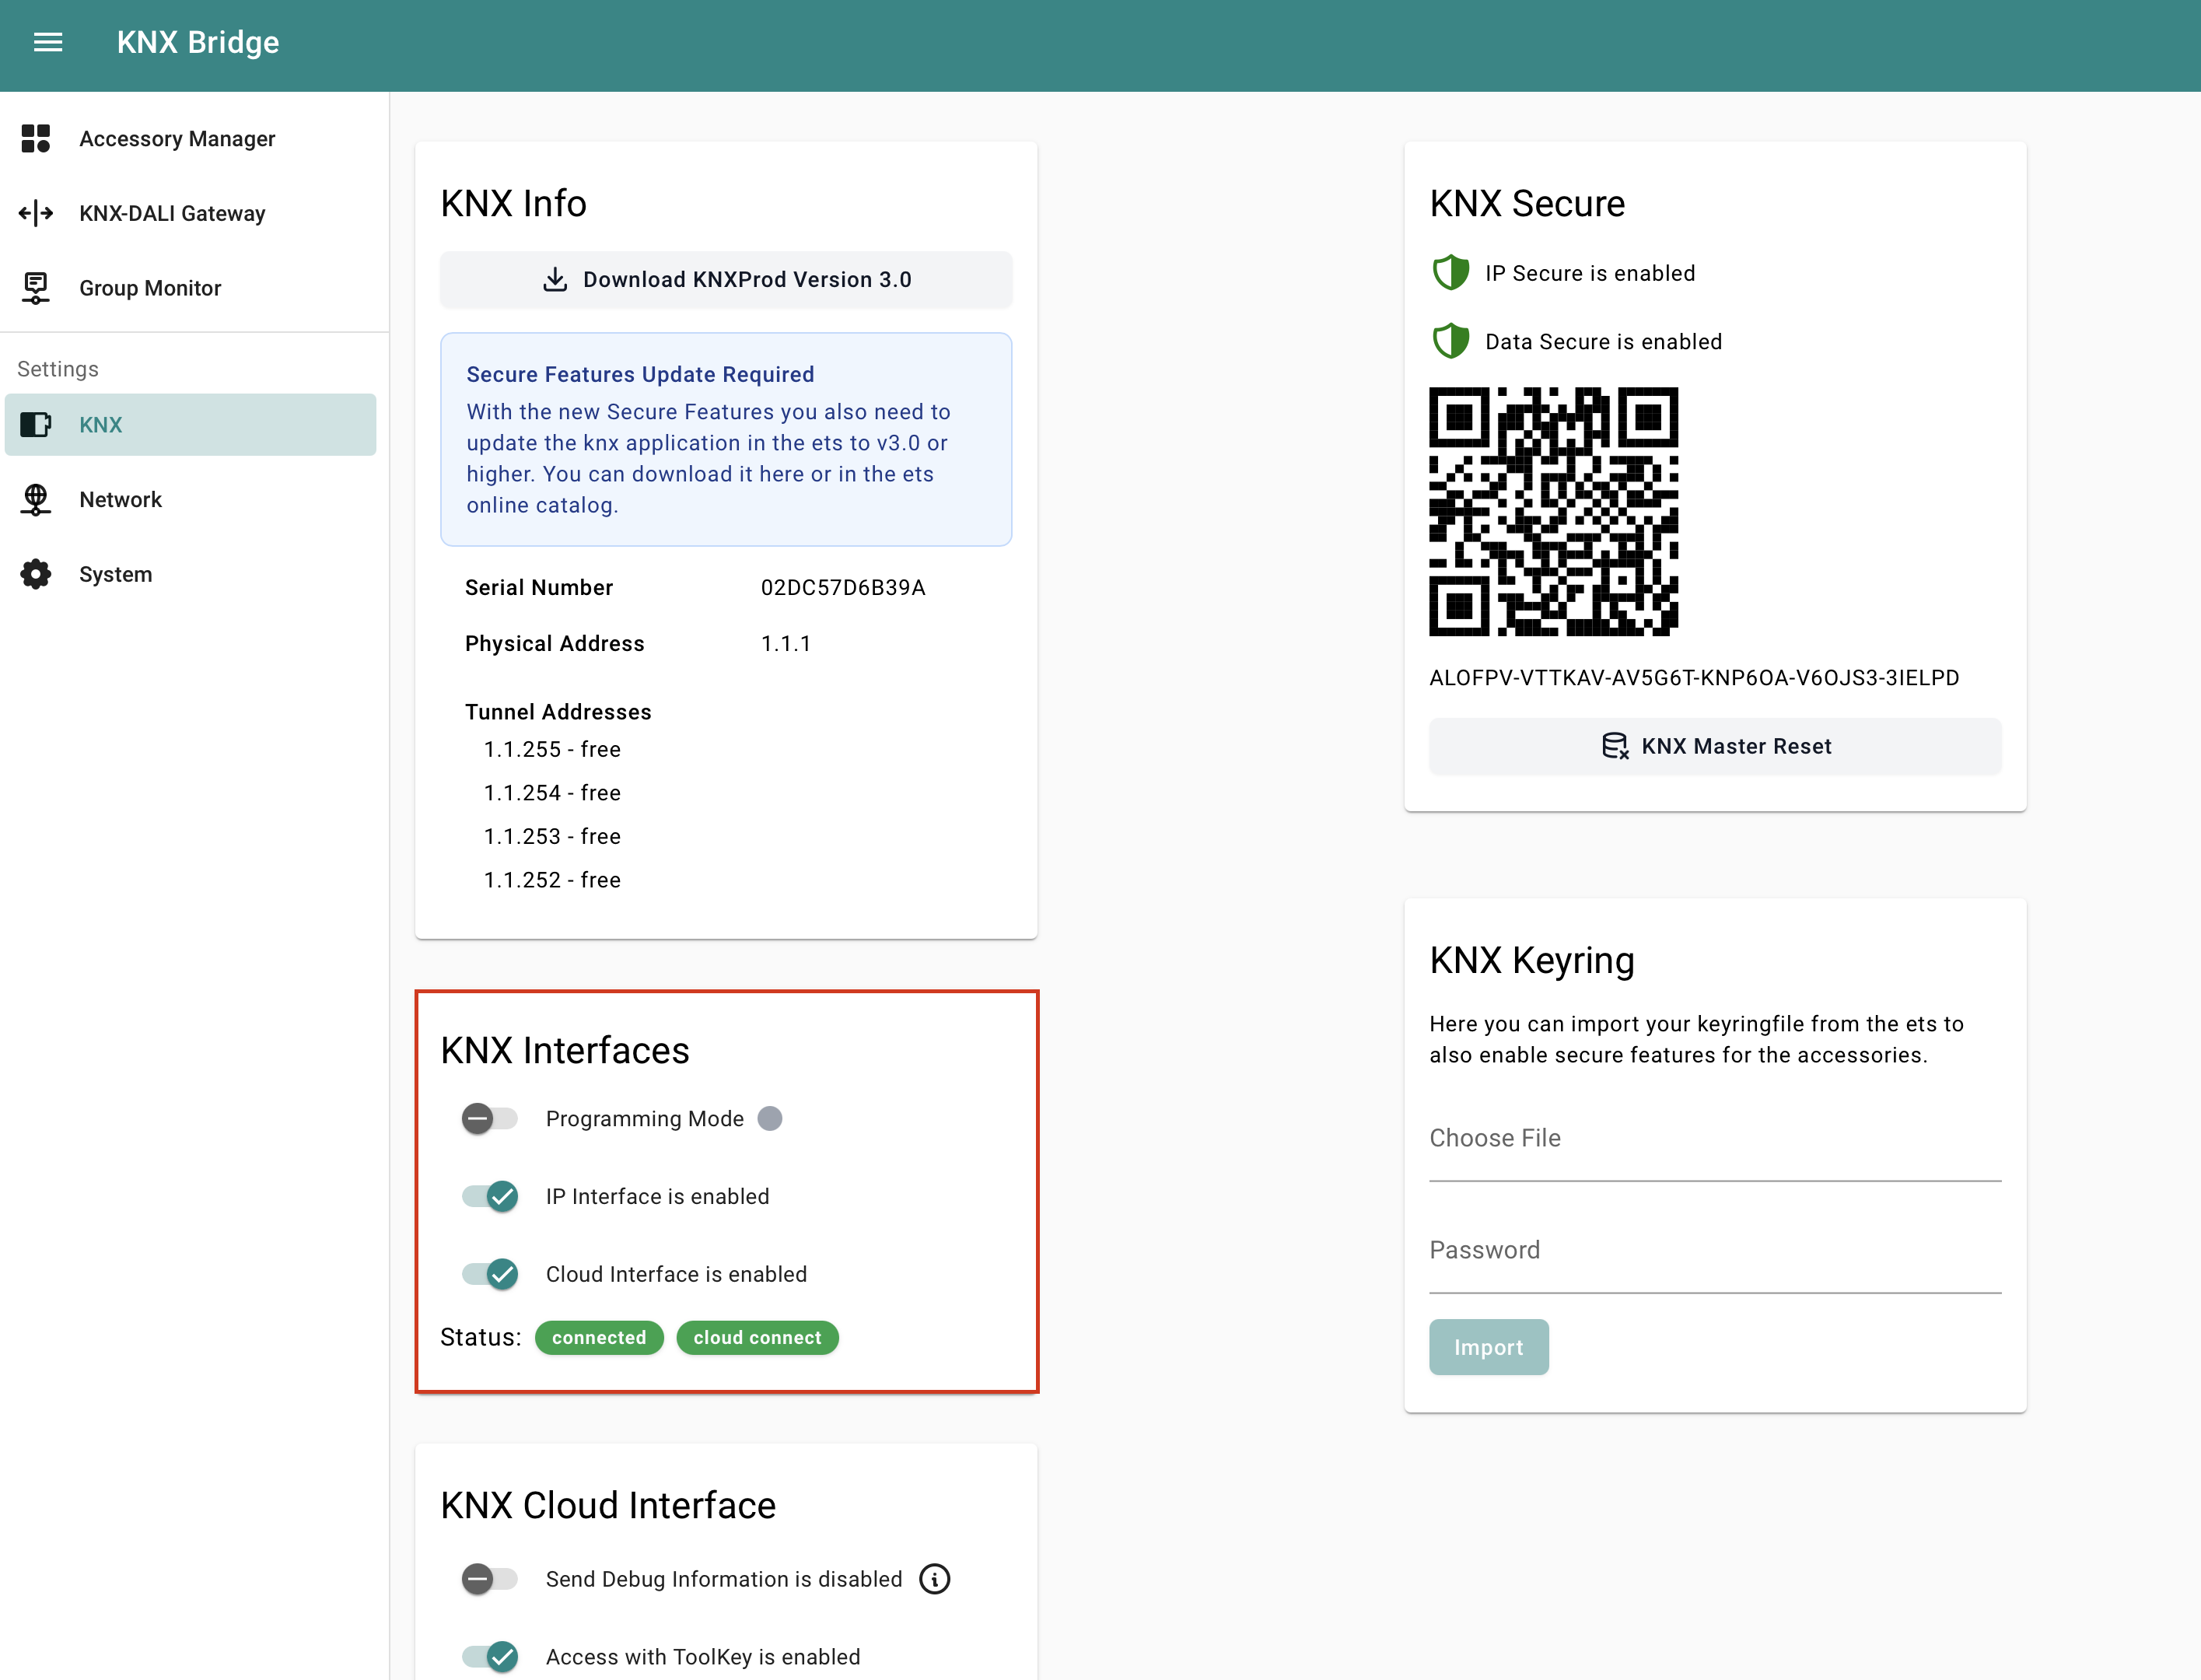Enable Send Debug Information switch
The width and height of the screenshot is (2201, 1680).
click(x=489, y=1579)
